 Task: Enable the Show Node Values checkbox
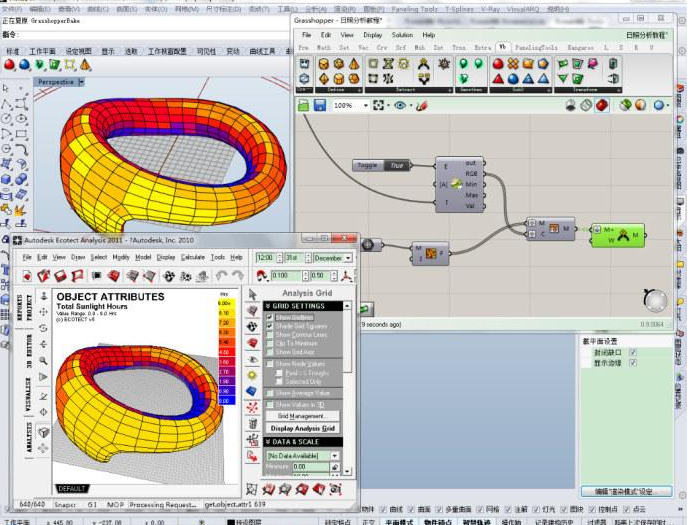[270, 364]
